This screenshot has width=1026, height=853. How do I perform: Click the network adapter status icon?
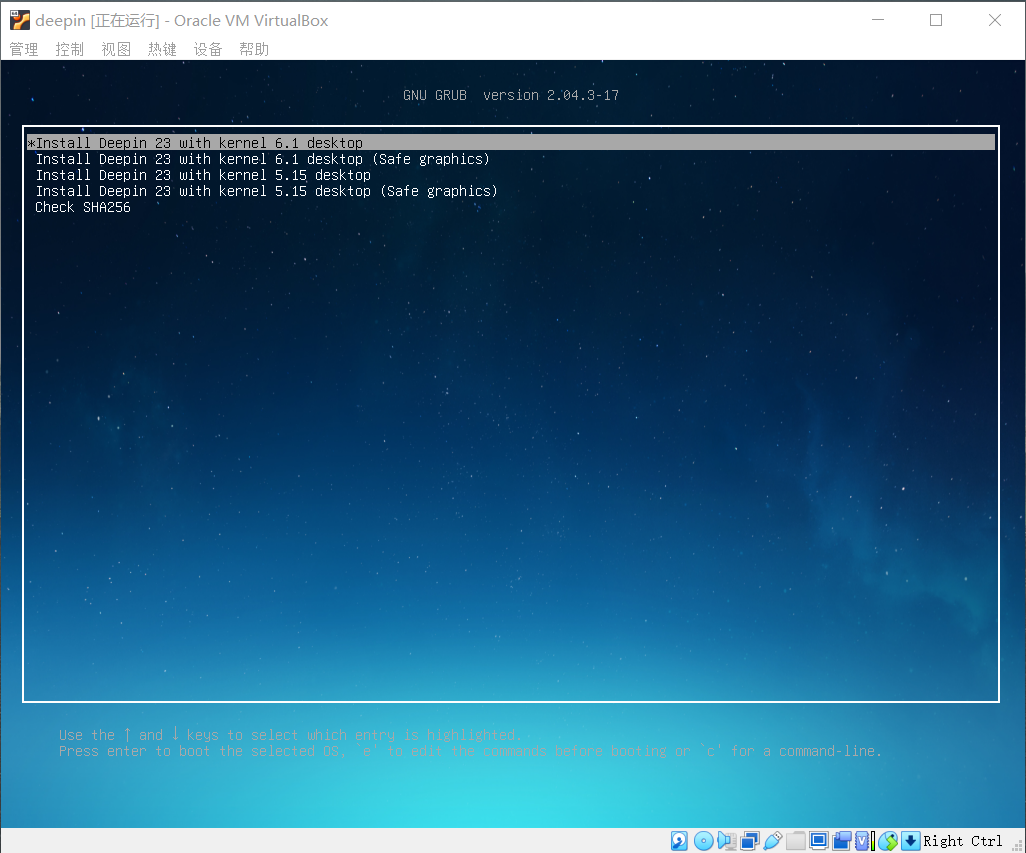pyautogui.click(x=750, y=841)
